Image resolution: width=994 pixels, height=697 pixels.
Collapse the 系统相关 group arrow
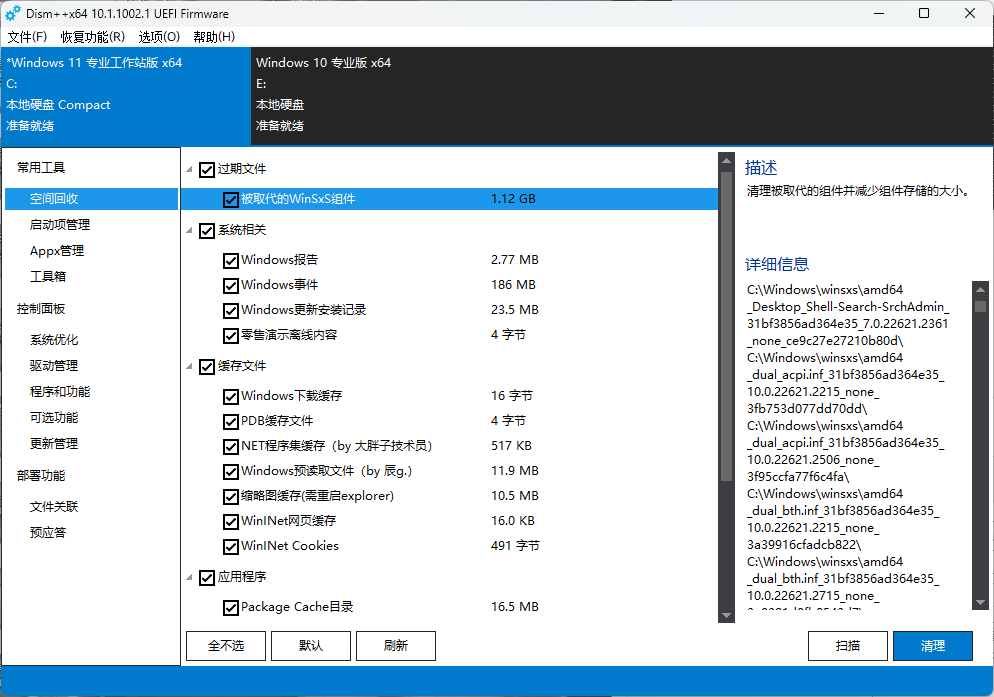pyautogui.click(x=190, y=230)
